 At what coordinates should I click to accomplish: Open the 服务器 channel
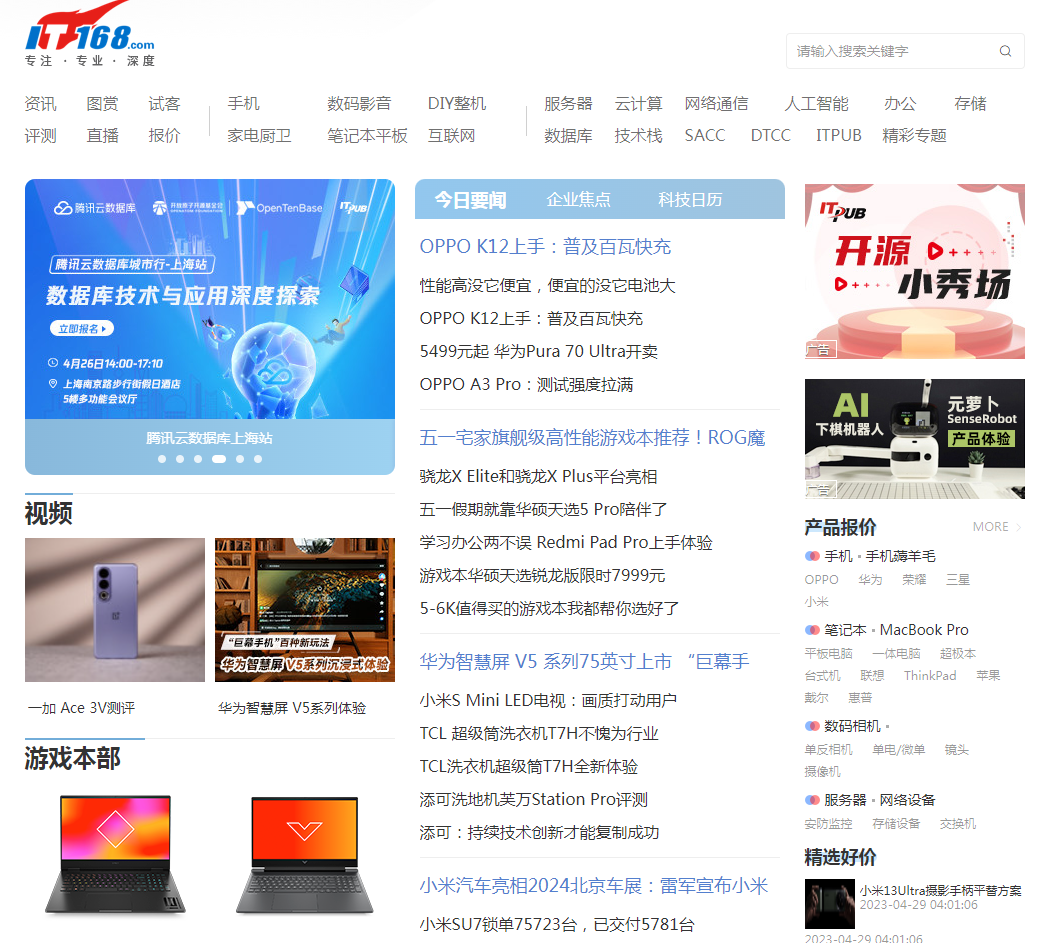pos(568,103)
